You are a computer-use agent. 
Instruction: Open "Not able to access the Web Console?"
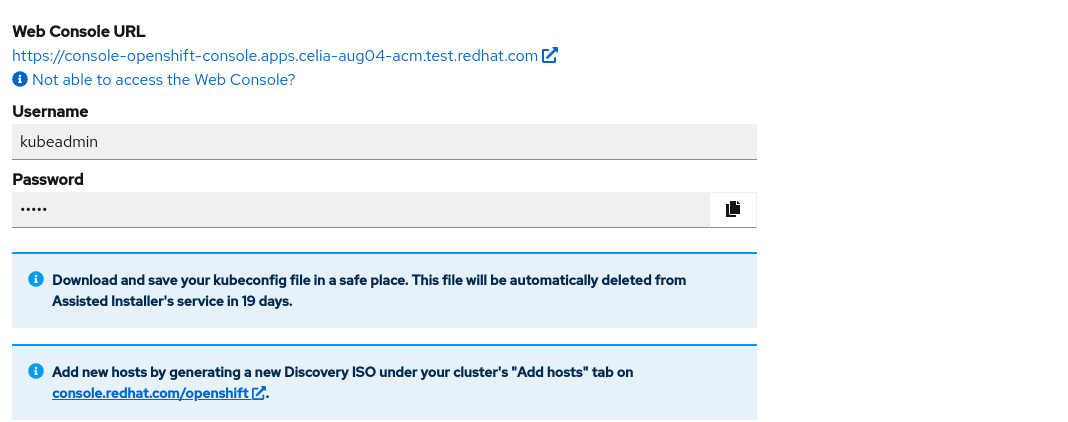163,79
